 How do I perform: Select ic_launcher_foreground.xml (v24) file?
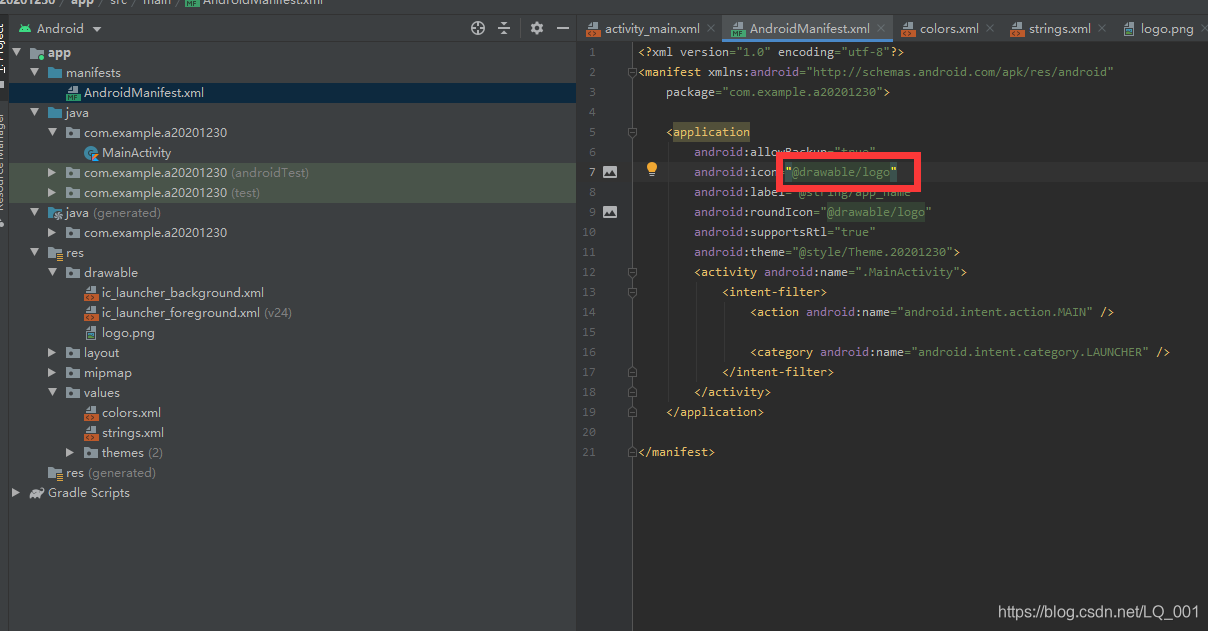tap(197, 313)
